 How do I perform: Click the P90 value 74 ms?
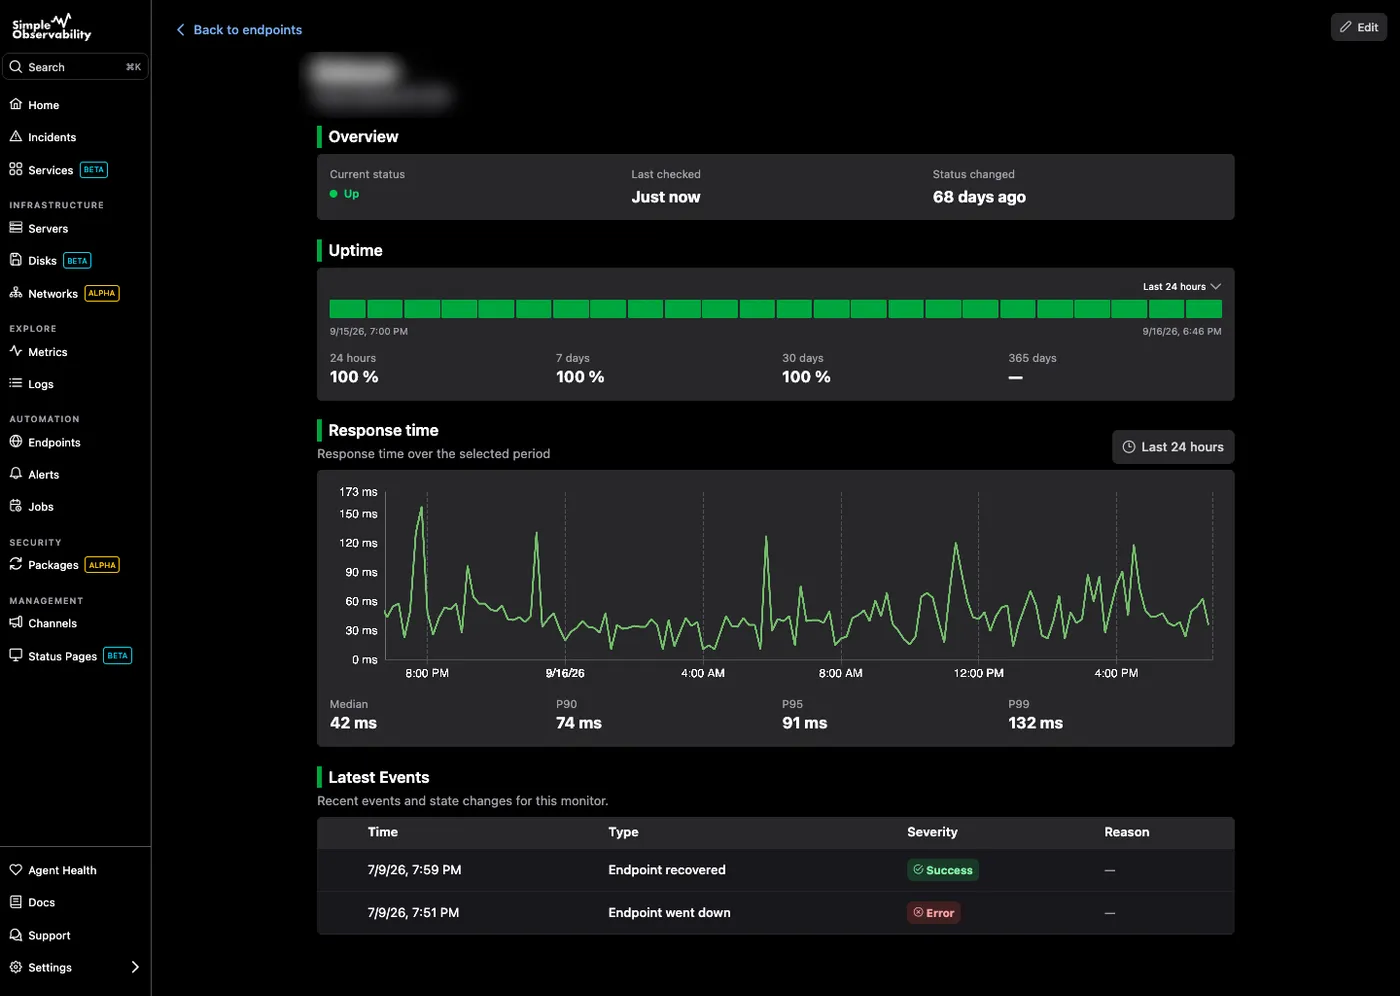[579, 723]
